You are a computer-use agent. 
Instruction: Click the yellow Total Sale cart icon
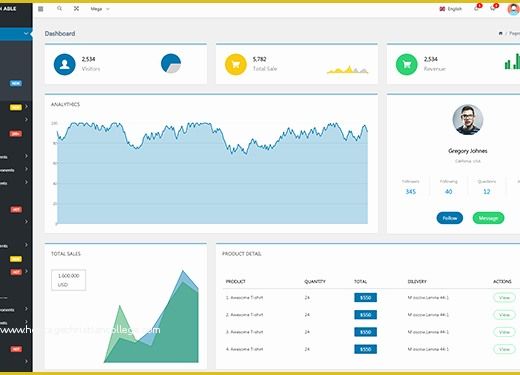pyautogui.click(x=236, y=64)
